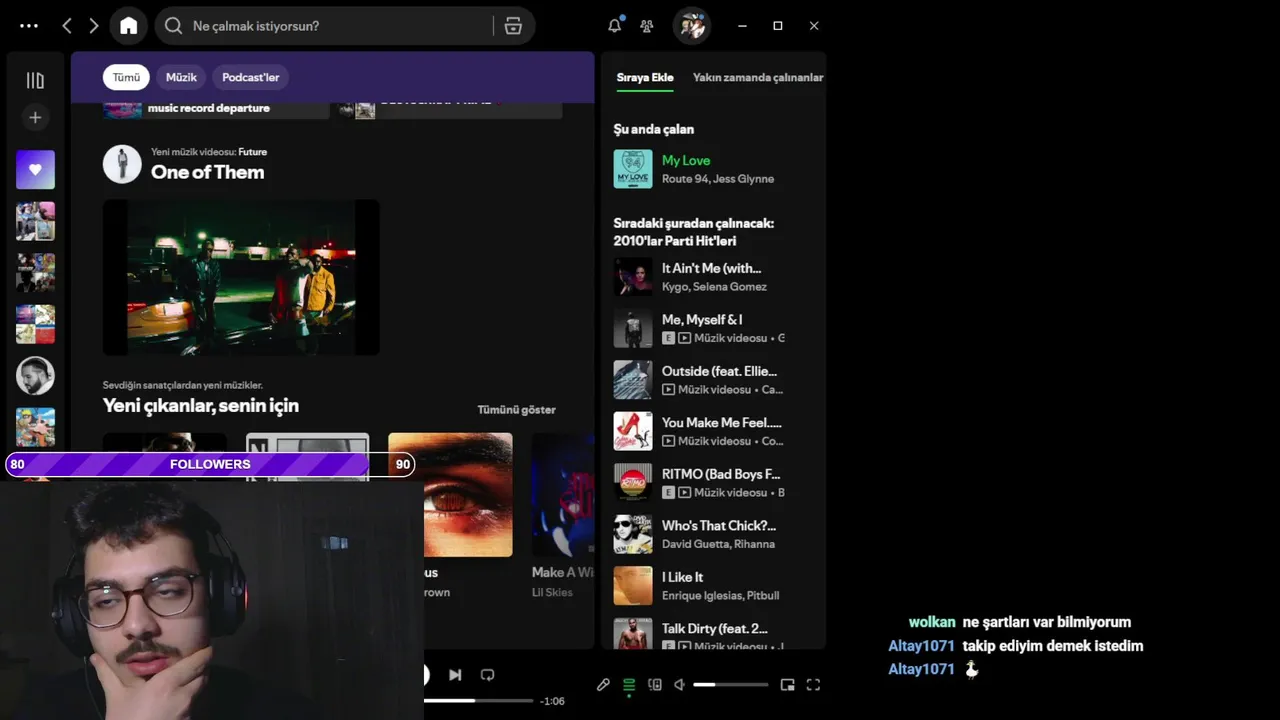Mute with the speaker icon
Image resolution: width=1280 pixels, height=720 pixels.
coord(680,685)
